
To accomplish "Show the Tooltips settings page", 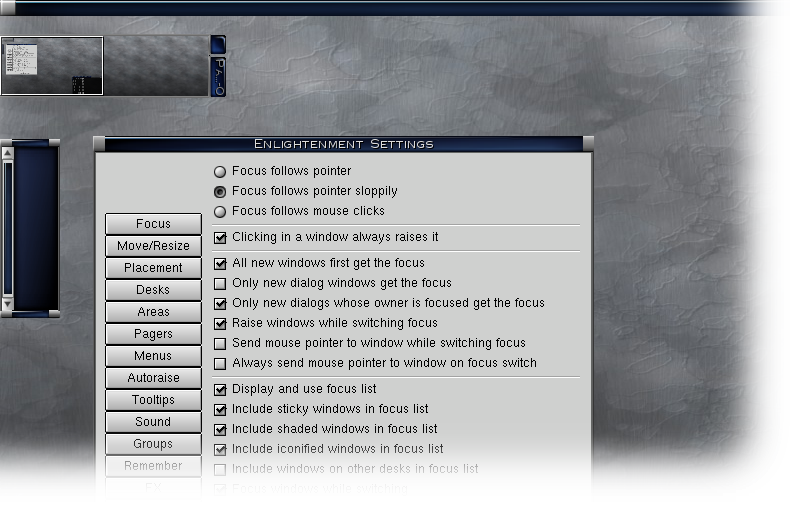I will pos(153,400).
